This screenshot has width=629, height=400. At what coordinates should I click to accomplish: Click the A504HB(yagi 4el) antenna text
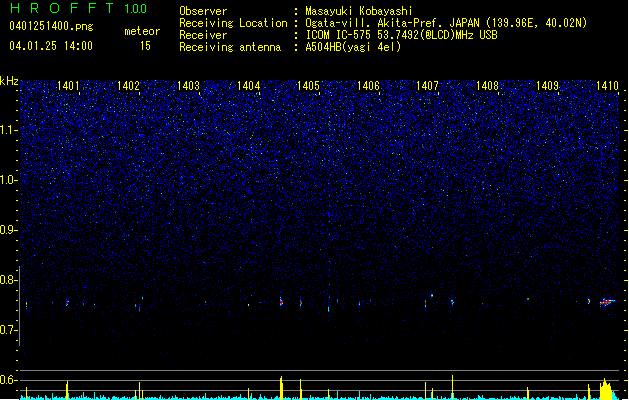coord(353,47)
